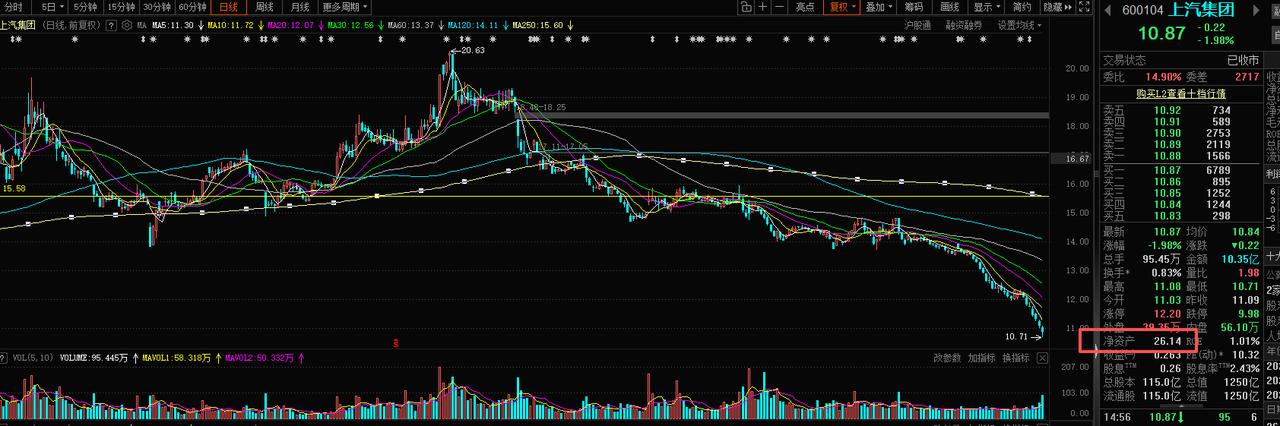This screenshot has width=1280, height=426.
Task: Toggle the 沪股通 marker
Action: (x=916, y=24)
